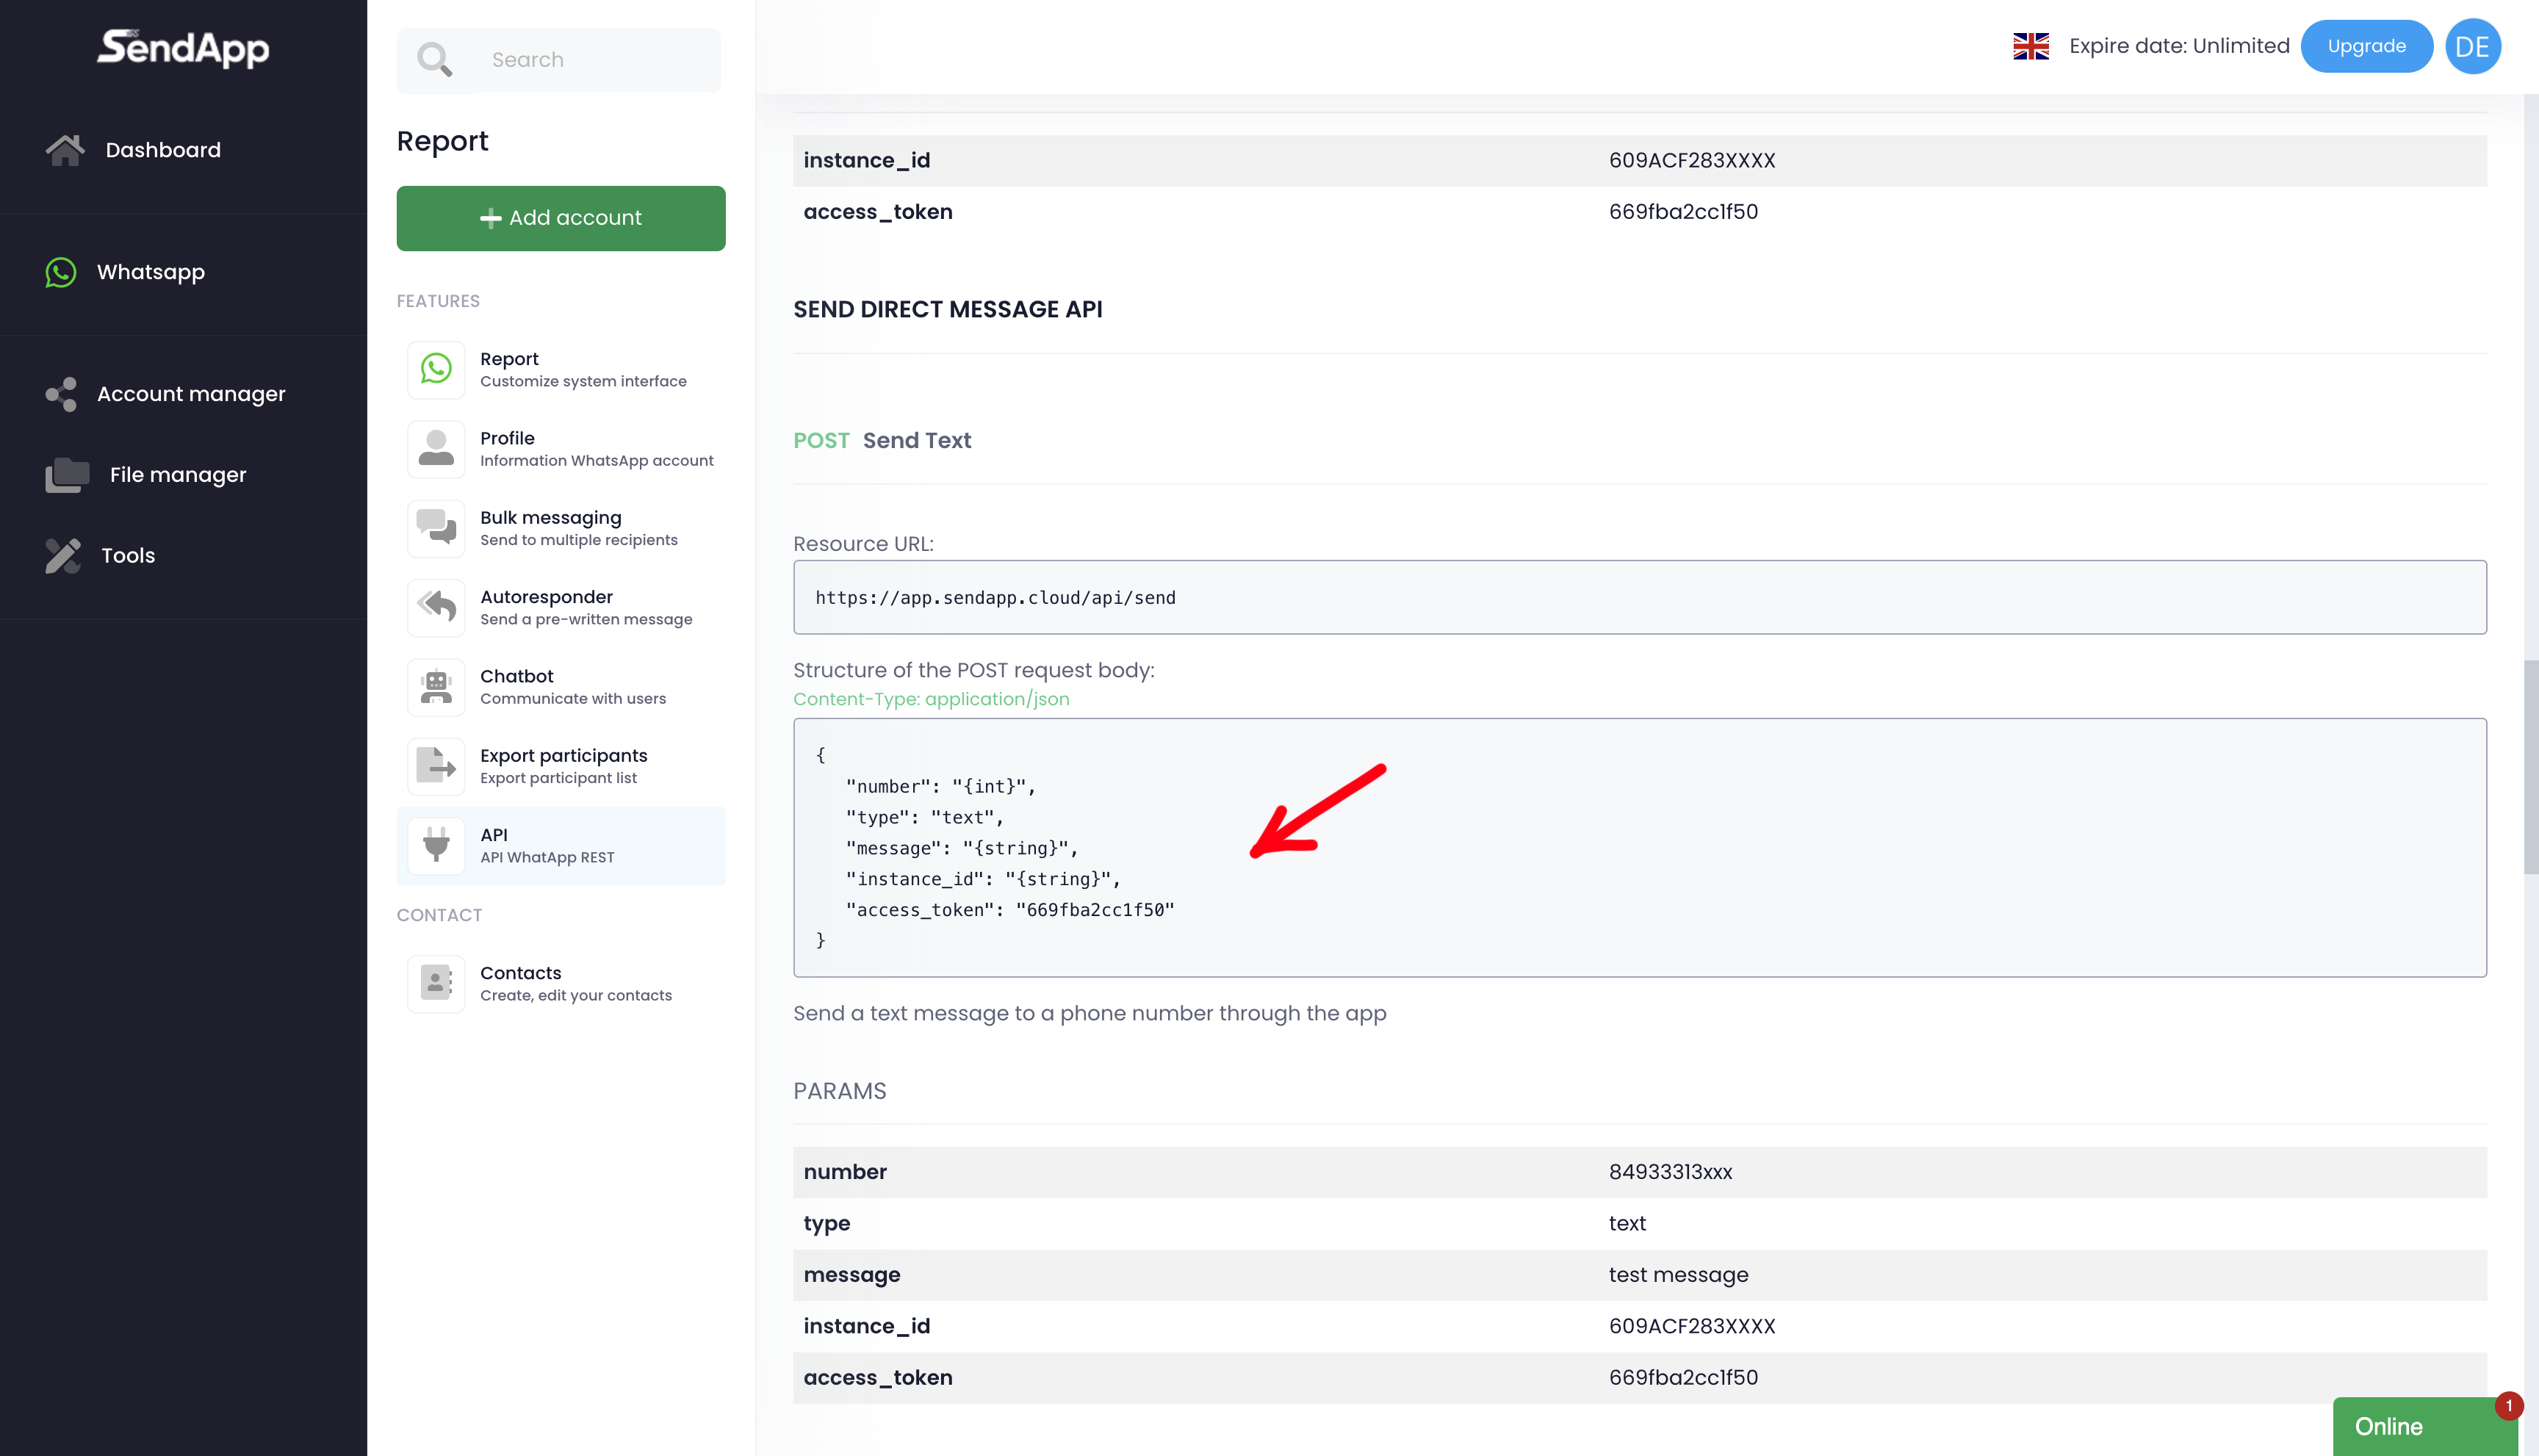Click the Account manager share icon
Viewport: 2539px width, 1456px height.
pos(61,394)
